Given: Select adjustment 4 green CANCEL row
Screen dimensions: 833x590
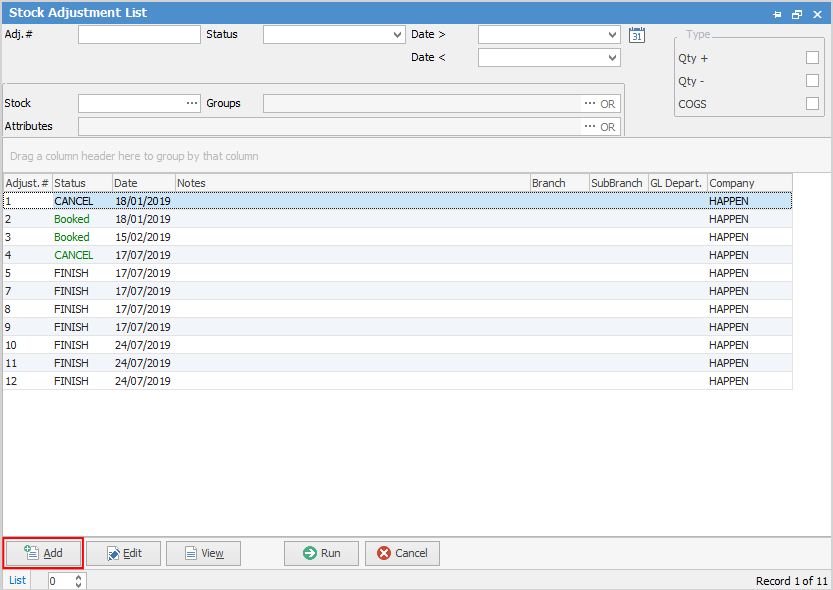Looking at the screenshot, I should (x=398, y=255).
